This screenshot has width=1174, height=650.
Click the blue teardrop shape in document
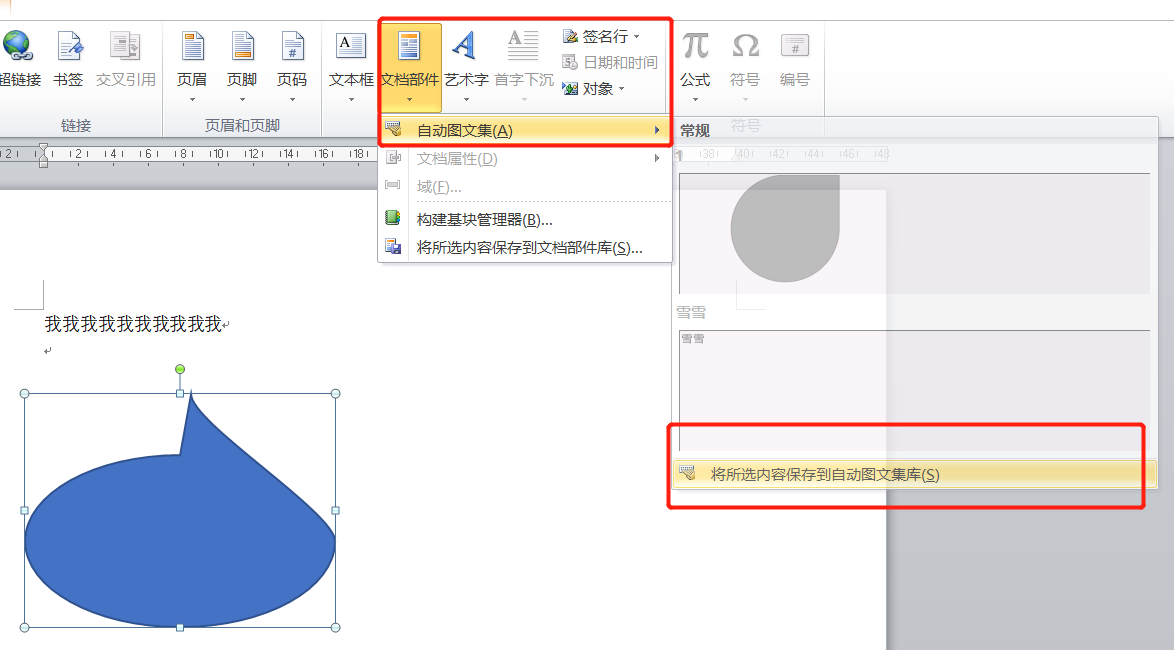[x=180, y=540]
